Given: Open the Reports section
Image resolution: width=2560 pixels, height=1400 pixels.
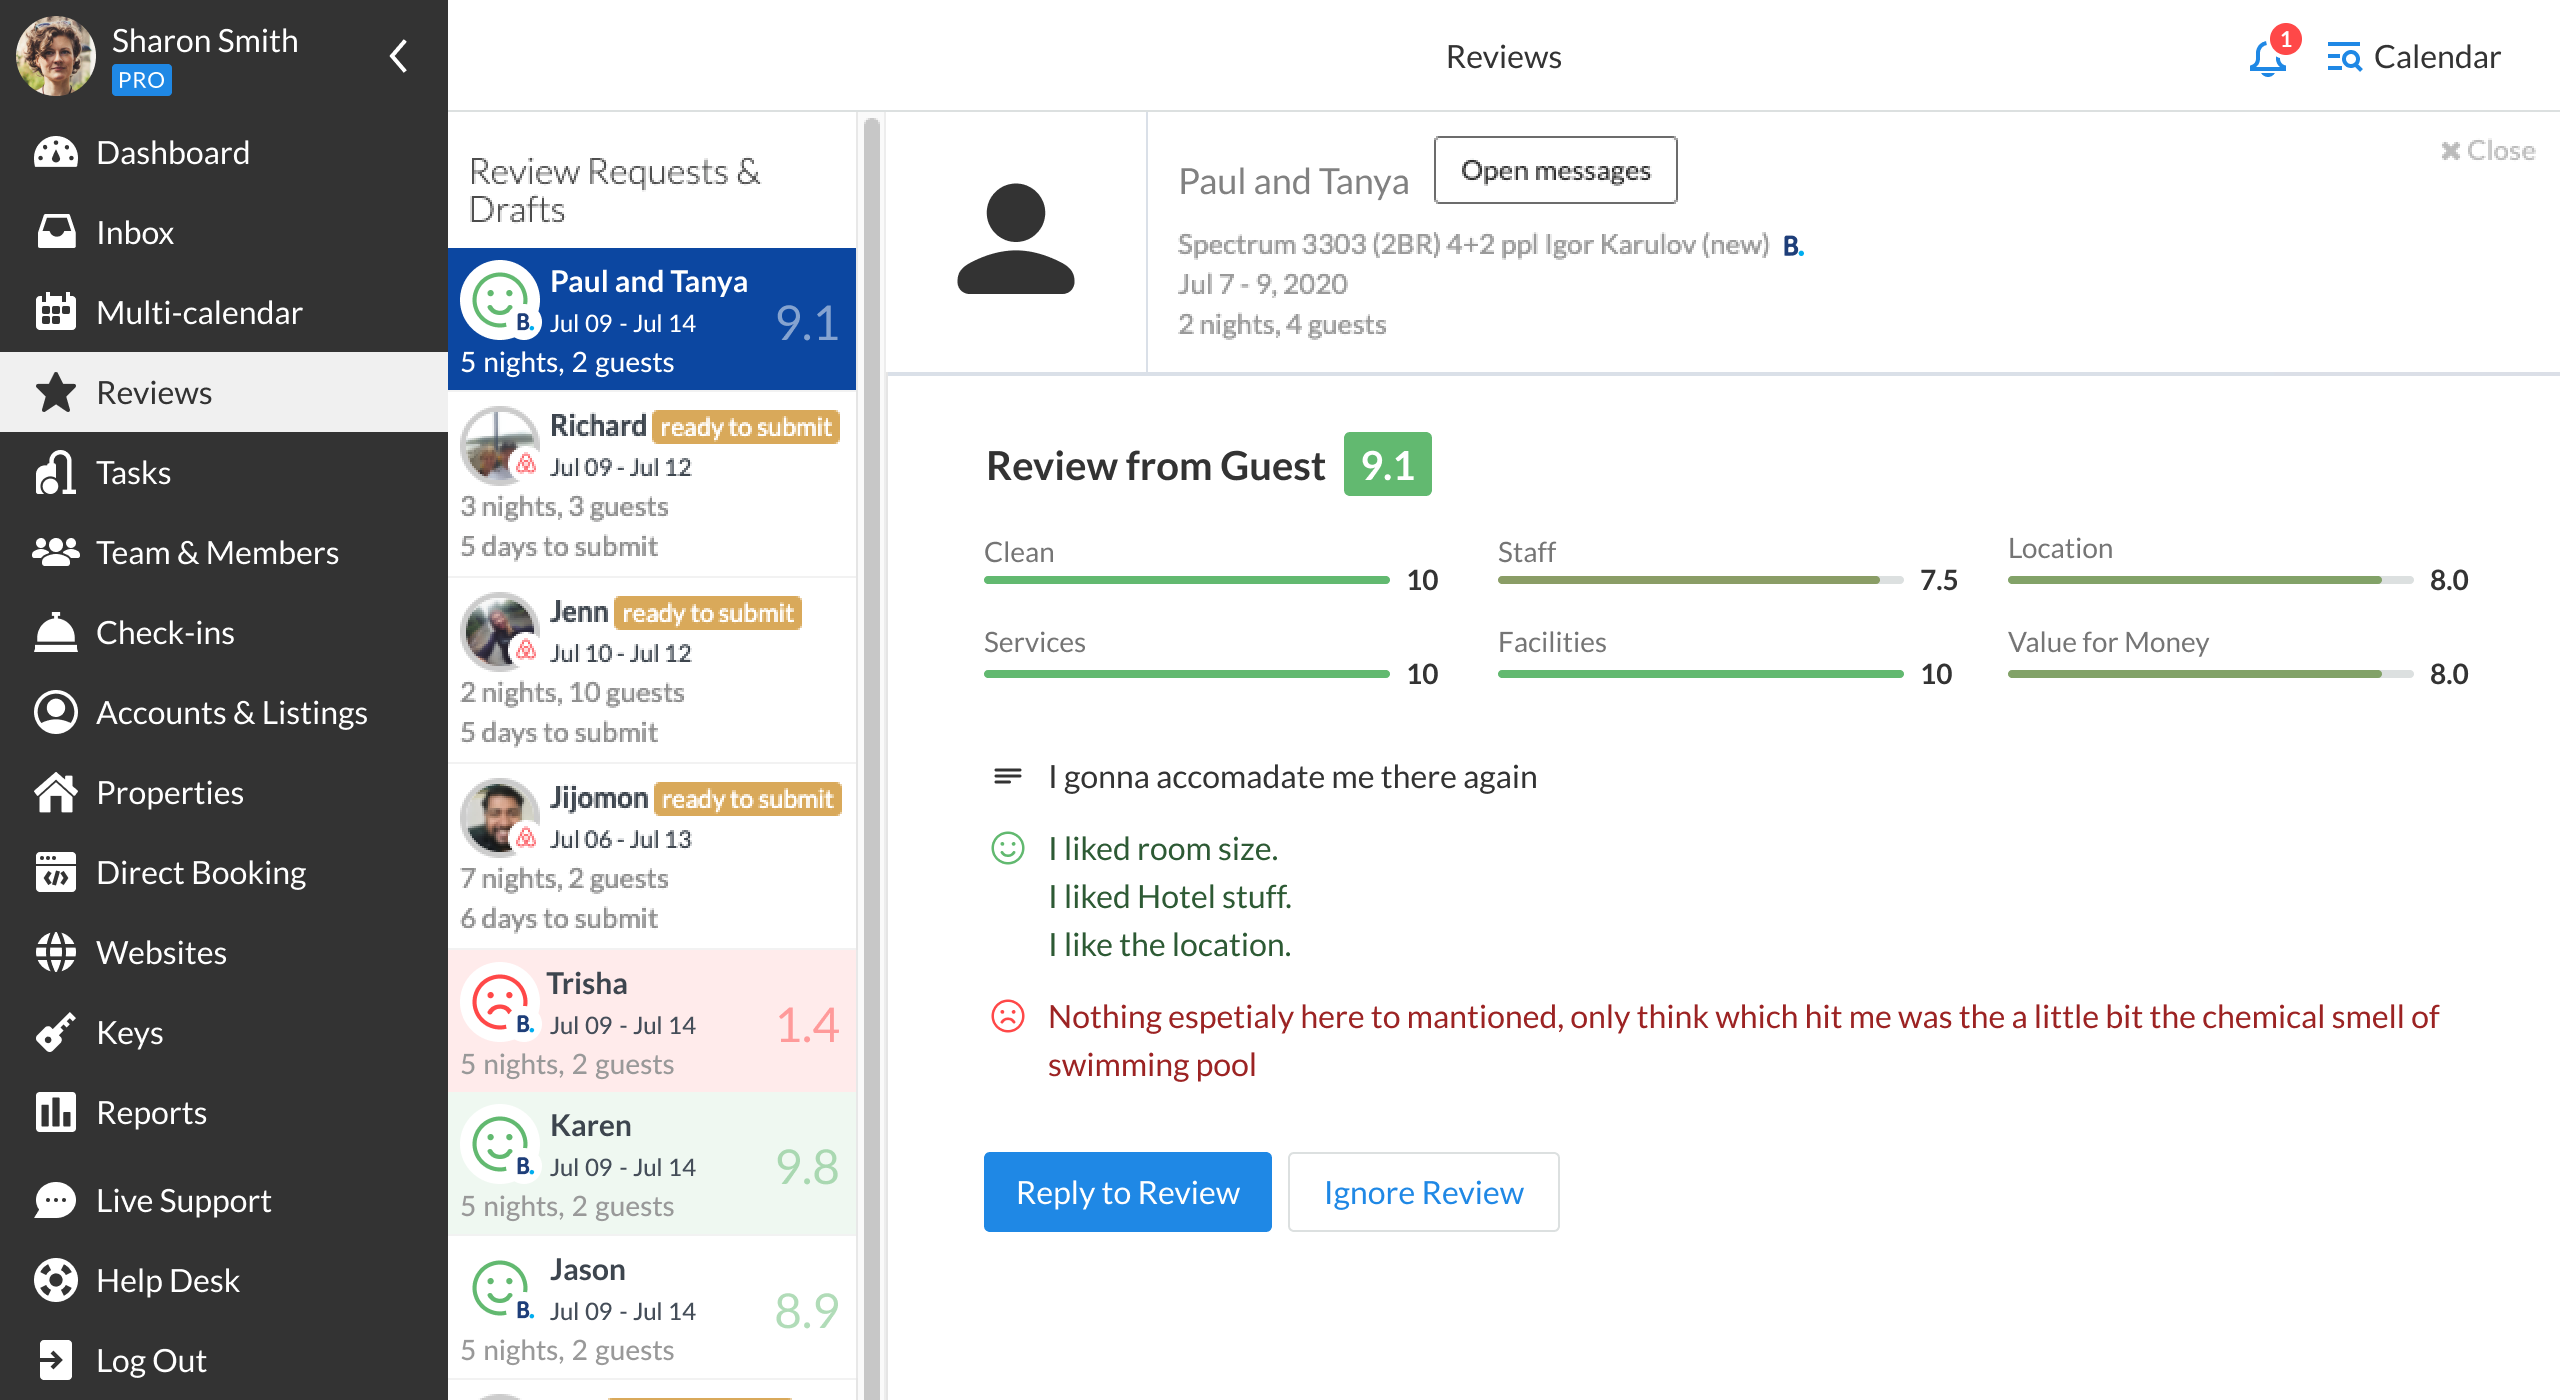Looking at the screenshot, I should (151, 1112).
